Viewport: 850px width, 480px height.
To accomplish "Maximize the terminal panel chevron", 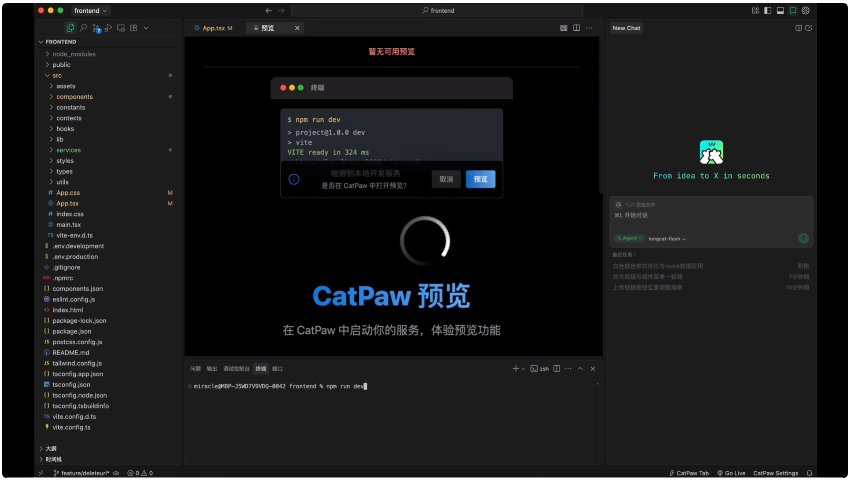I will [581, 369].
